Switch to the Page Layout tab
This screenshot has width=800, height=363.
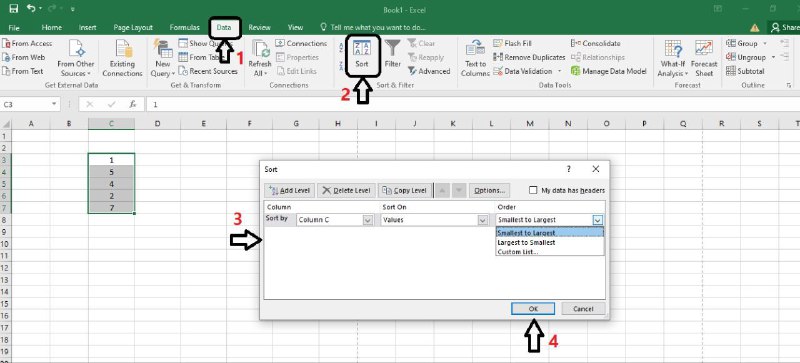click(x=133, y=28)
